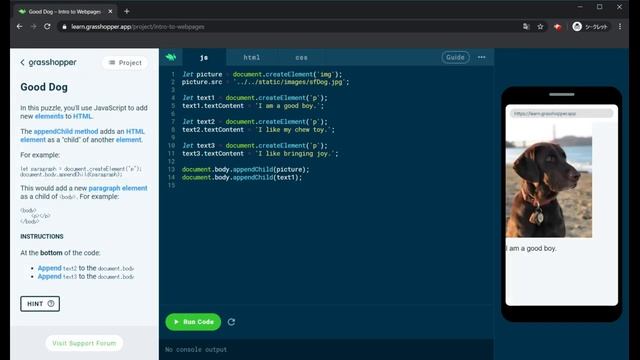640x360 pixels.
Task: Visit Support Forum button
Action: pyautogui.click(x=84, y=343)
